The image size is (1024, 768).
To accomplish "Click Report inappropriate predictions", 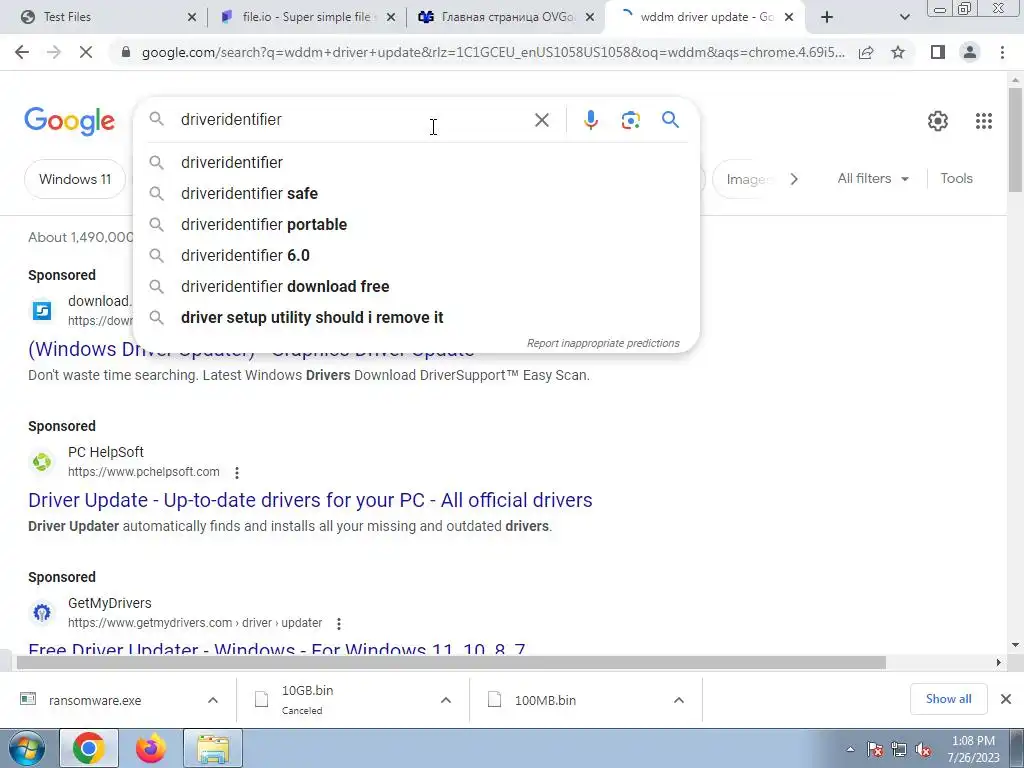I will tap(603, 344).
